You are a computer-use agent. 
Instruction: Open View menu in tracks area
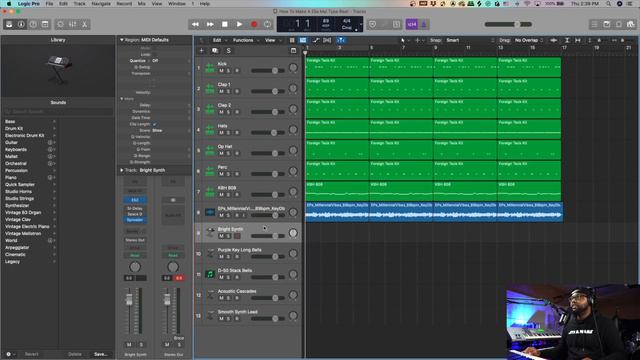click(272, 40)
